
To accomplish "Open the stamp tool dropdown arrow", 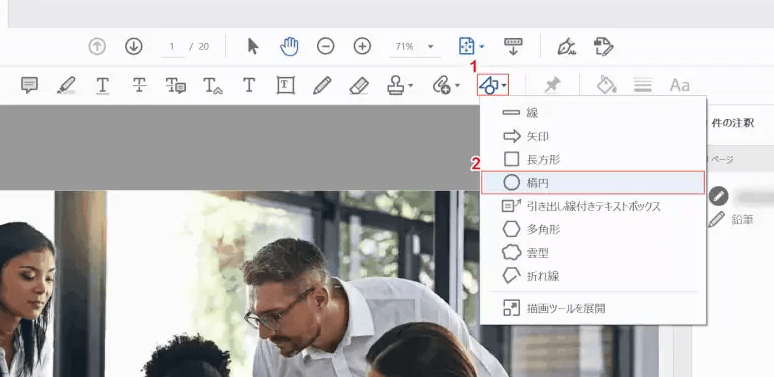I will 411,86.
